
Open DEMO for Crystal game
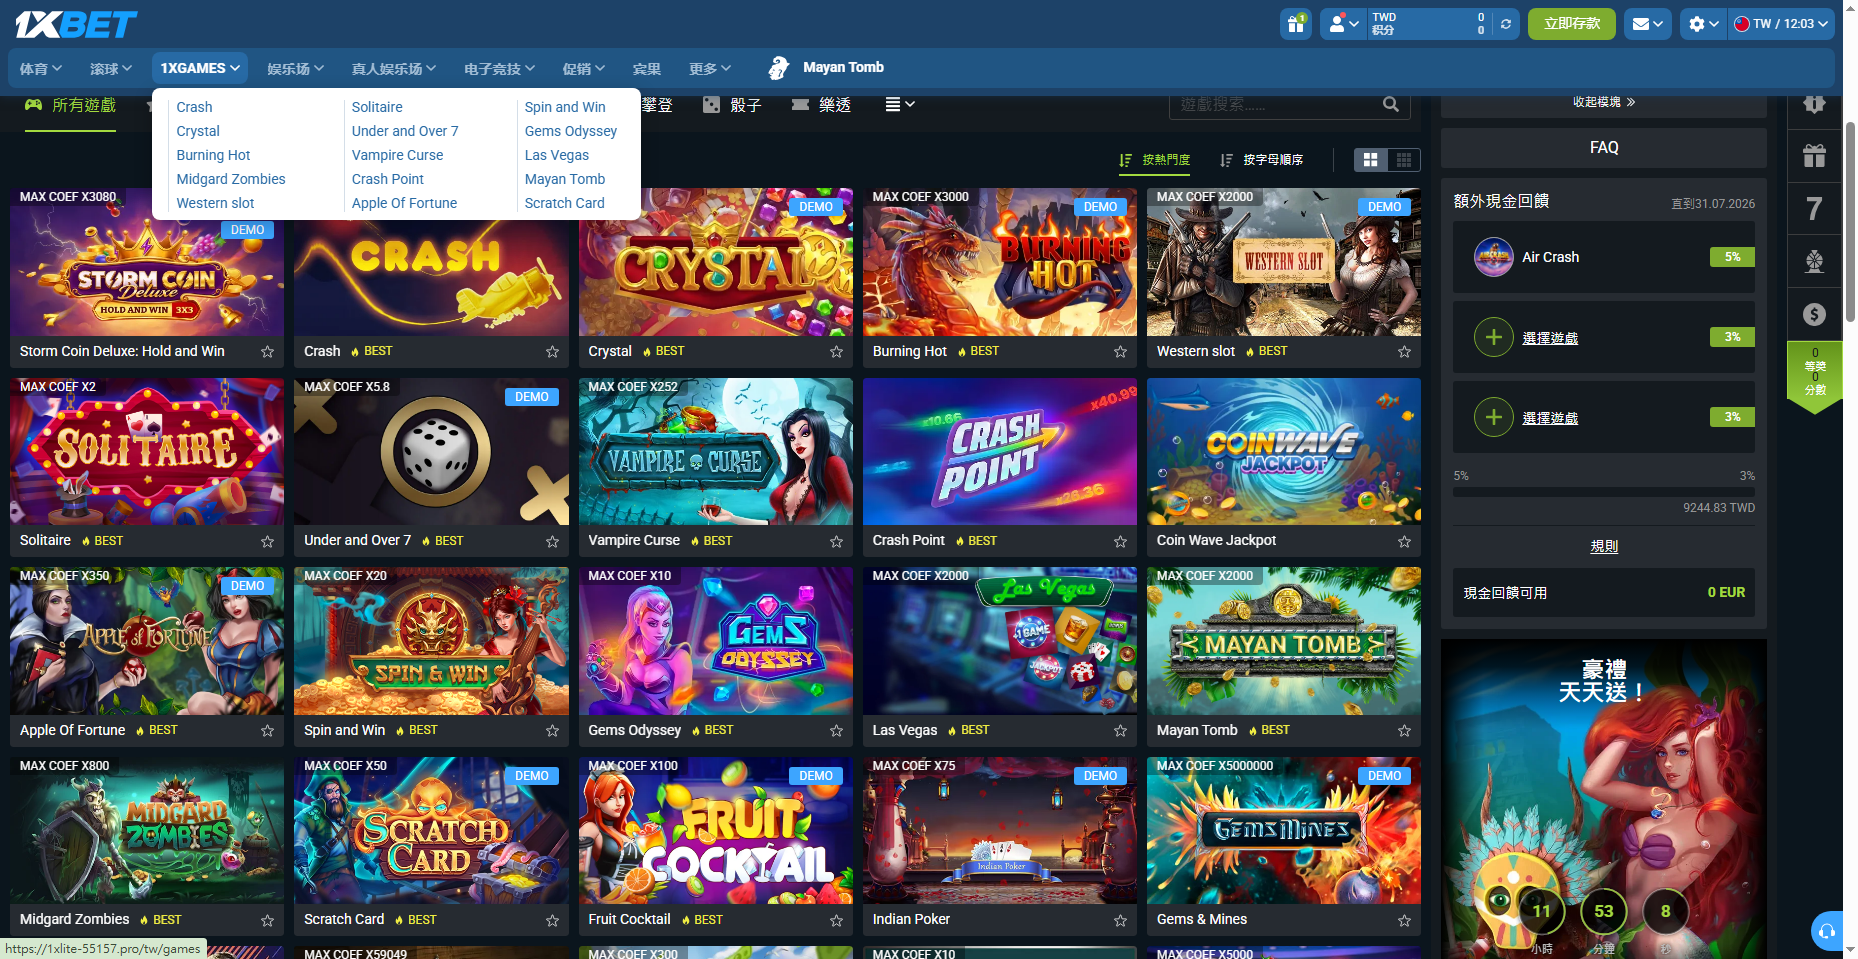click(x=816, y=207)
